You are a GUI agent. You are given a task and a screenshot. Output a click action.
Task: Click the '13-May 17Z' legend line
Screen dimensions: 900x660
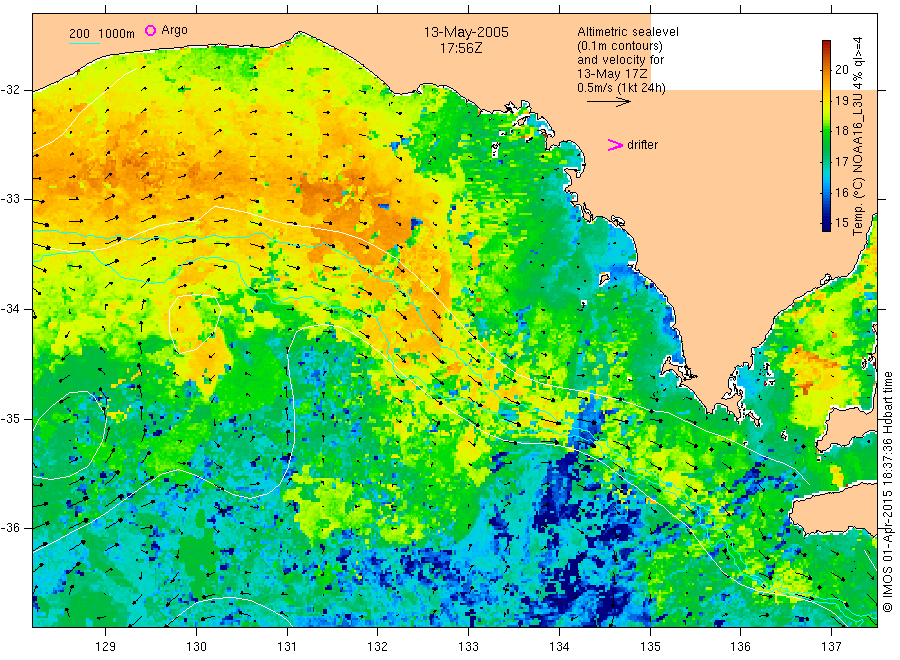(612, 73)
